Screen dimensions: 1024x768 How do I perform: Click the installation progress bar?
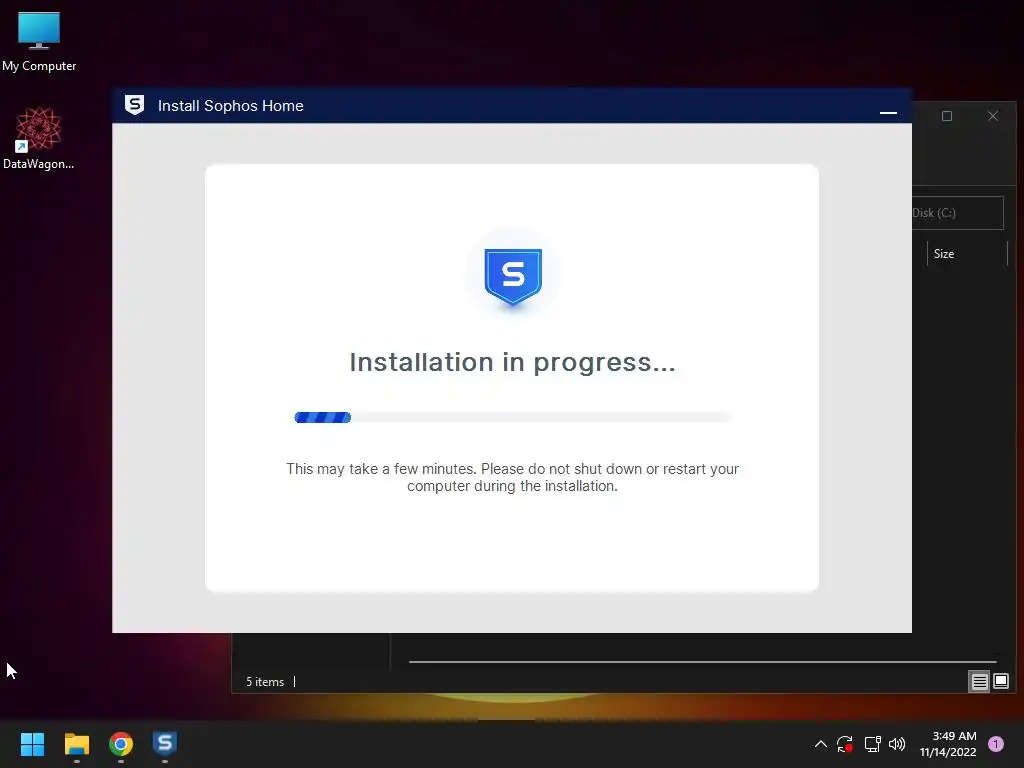[512, 417]
